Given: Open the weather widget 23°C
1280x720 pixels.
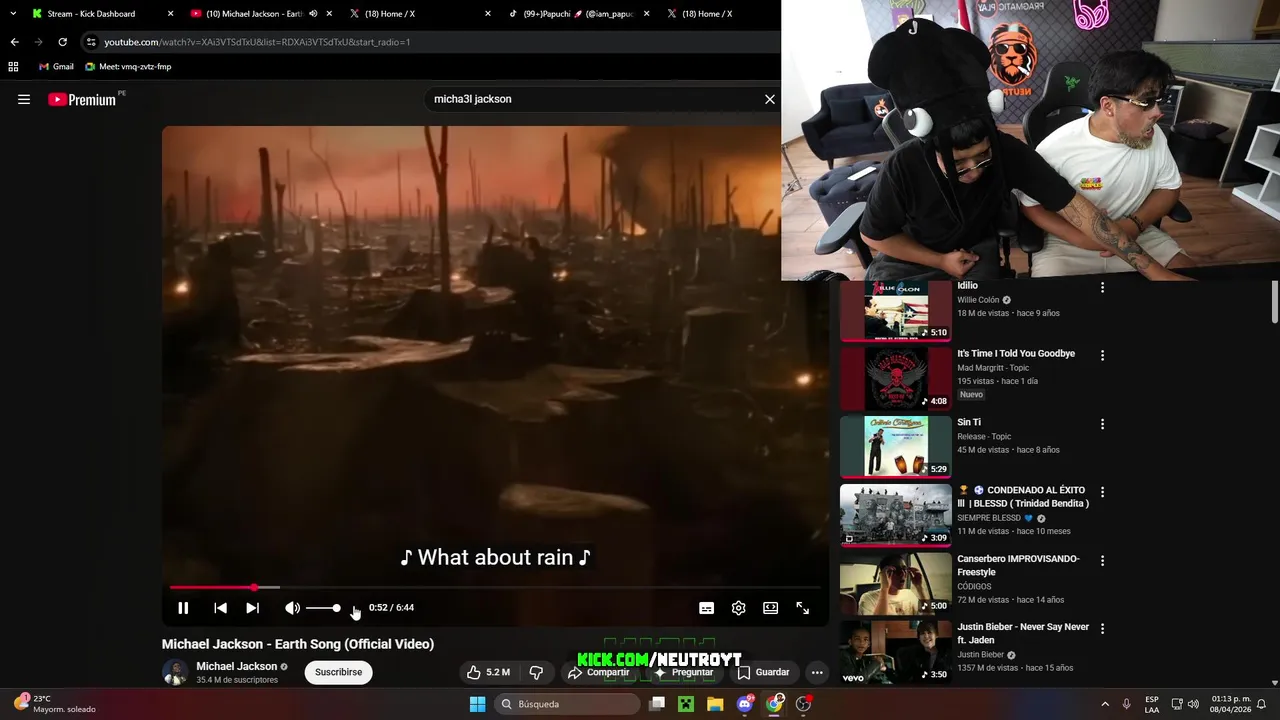Looking at the screenshot, I should 55,704.
